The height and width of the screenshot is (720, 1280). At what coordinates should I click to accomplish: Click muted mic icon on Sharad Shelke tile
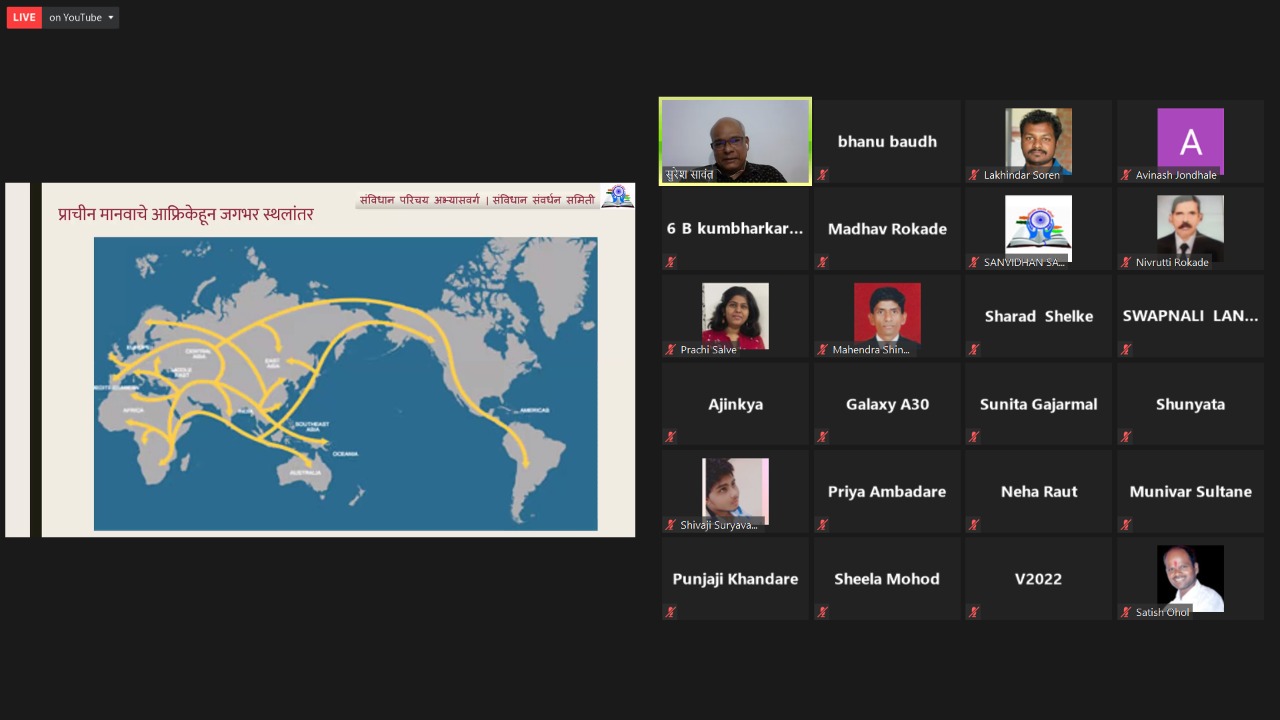click(974, 350)
